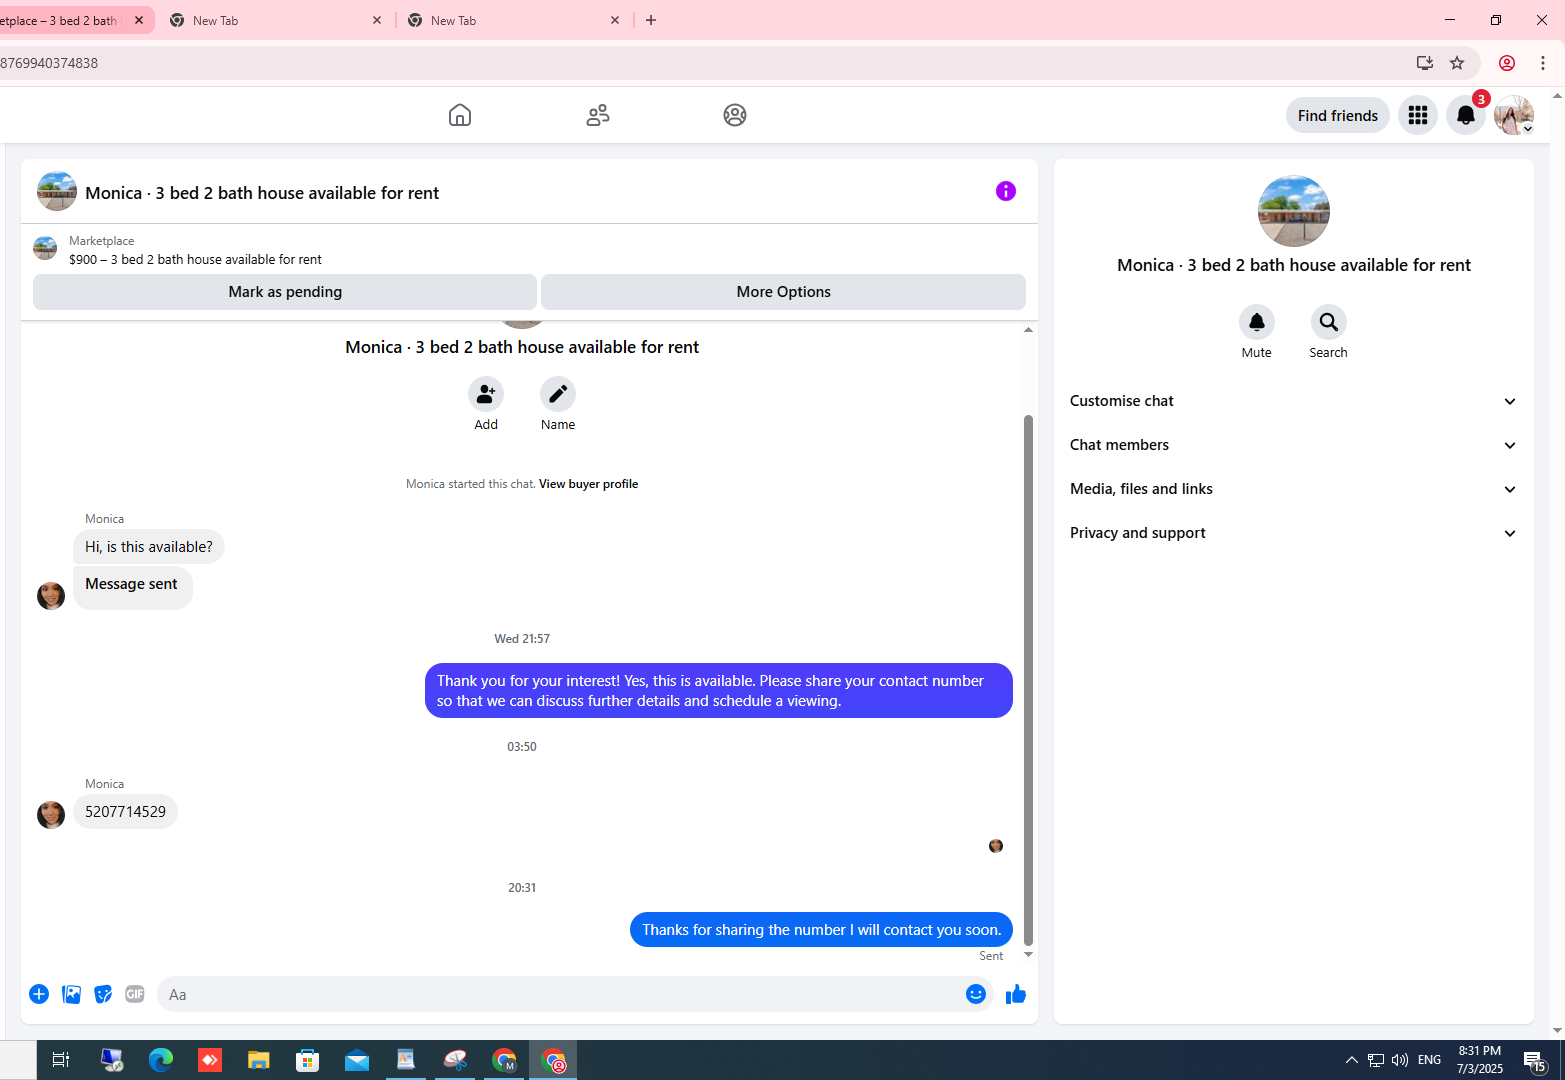Click the ENG language indicator

(1430, 1060)
